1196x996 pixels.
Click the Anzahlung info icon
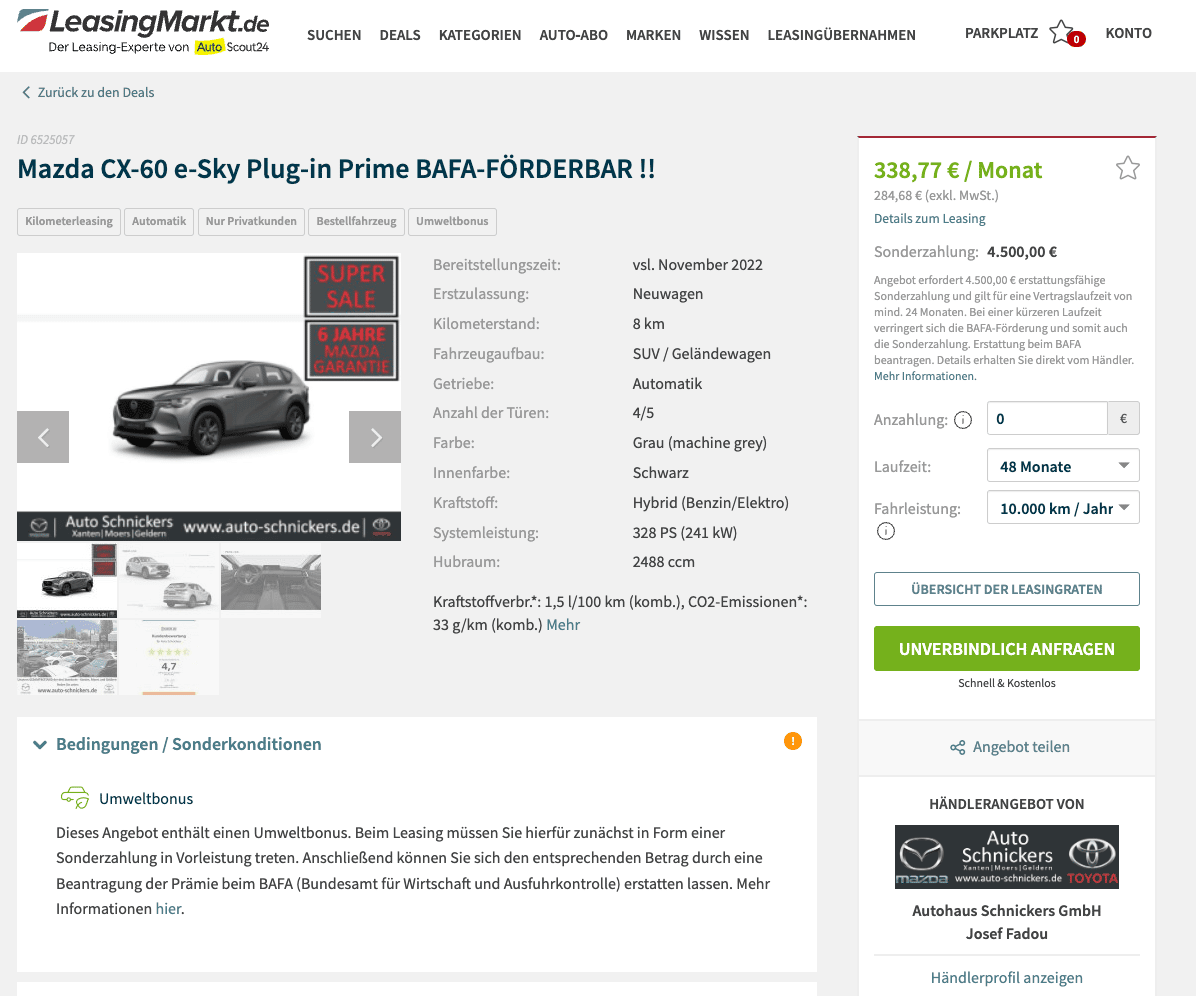[963, 420]
